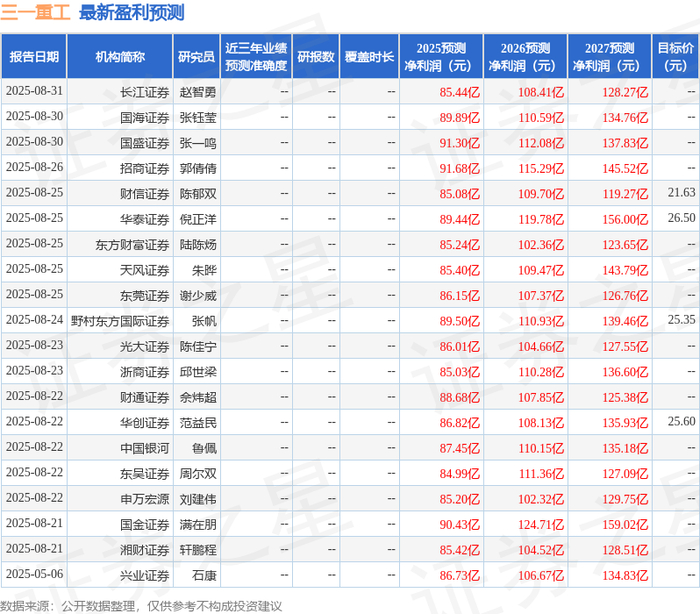
Task: Click the 2026 profit value 124.71亿
Action: [541, 525]
